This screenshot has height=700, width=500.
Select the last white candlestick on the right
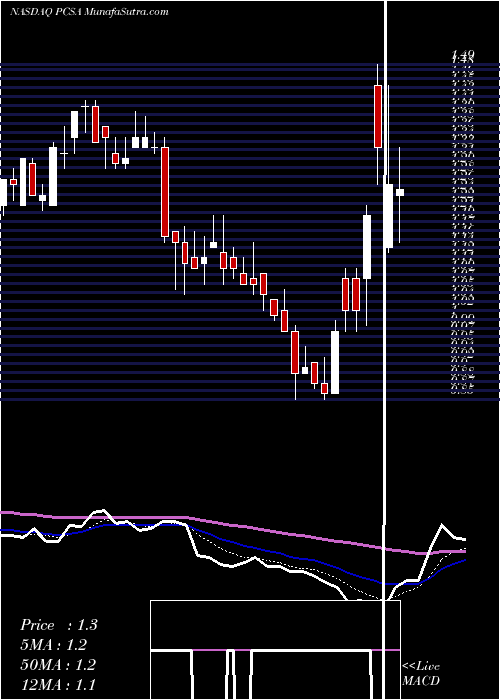(400, 192)
